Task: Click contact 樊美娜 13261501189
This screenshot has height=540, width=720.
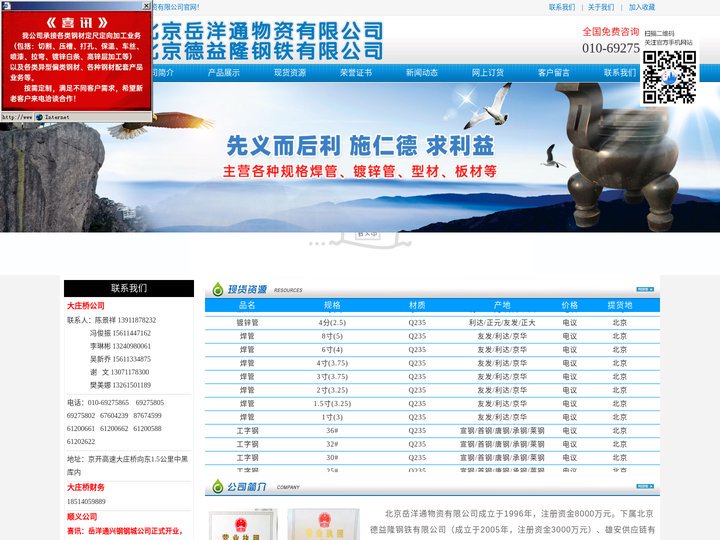Action: coord(120,385)
